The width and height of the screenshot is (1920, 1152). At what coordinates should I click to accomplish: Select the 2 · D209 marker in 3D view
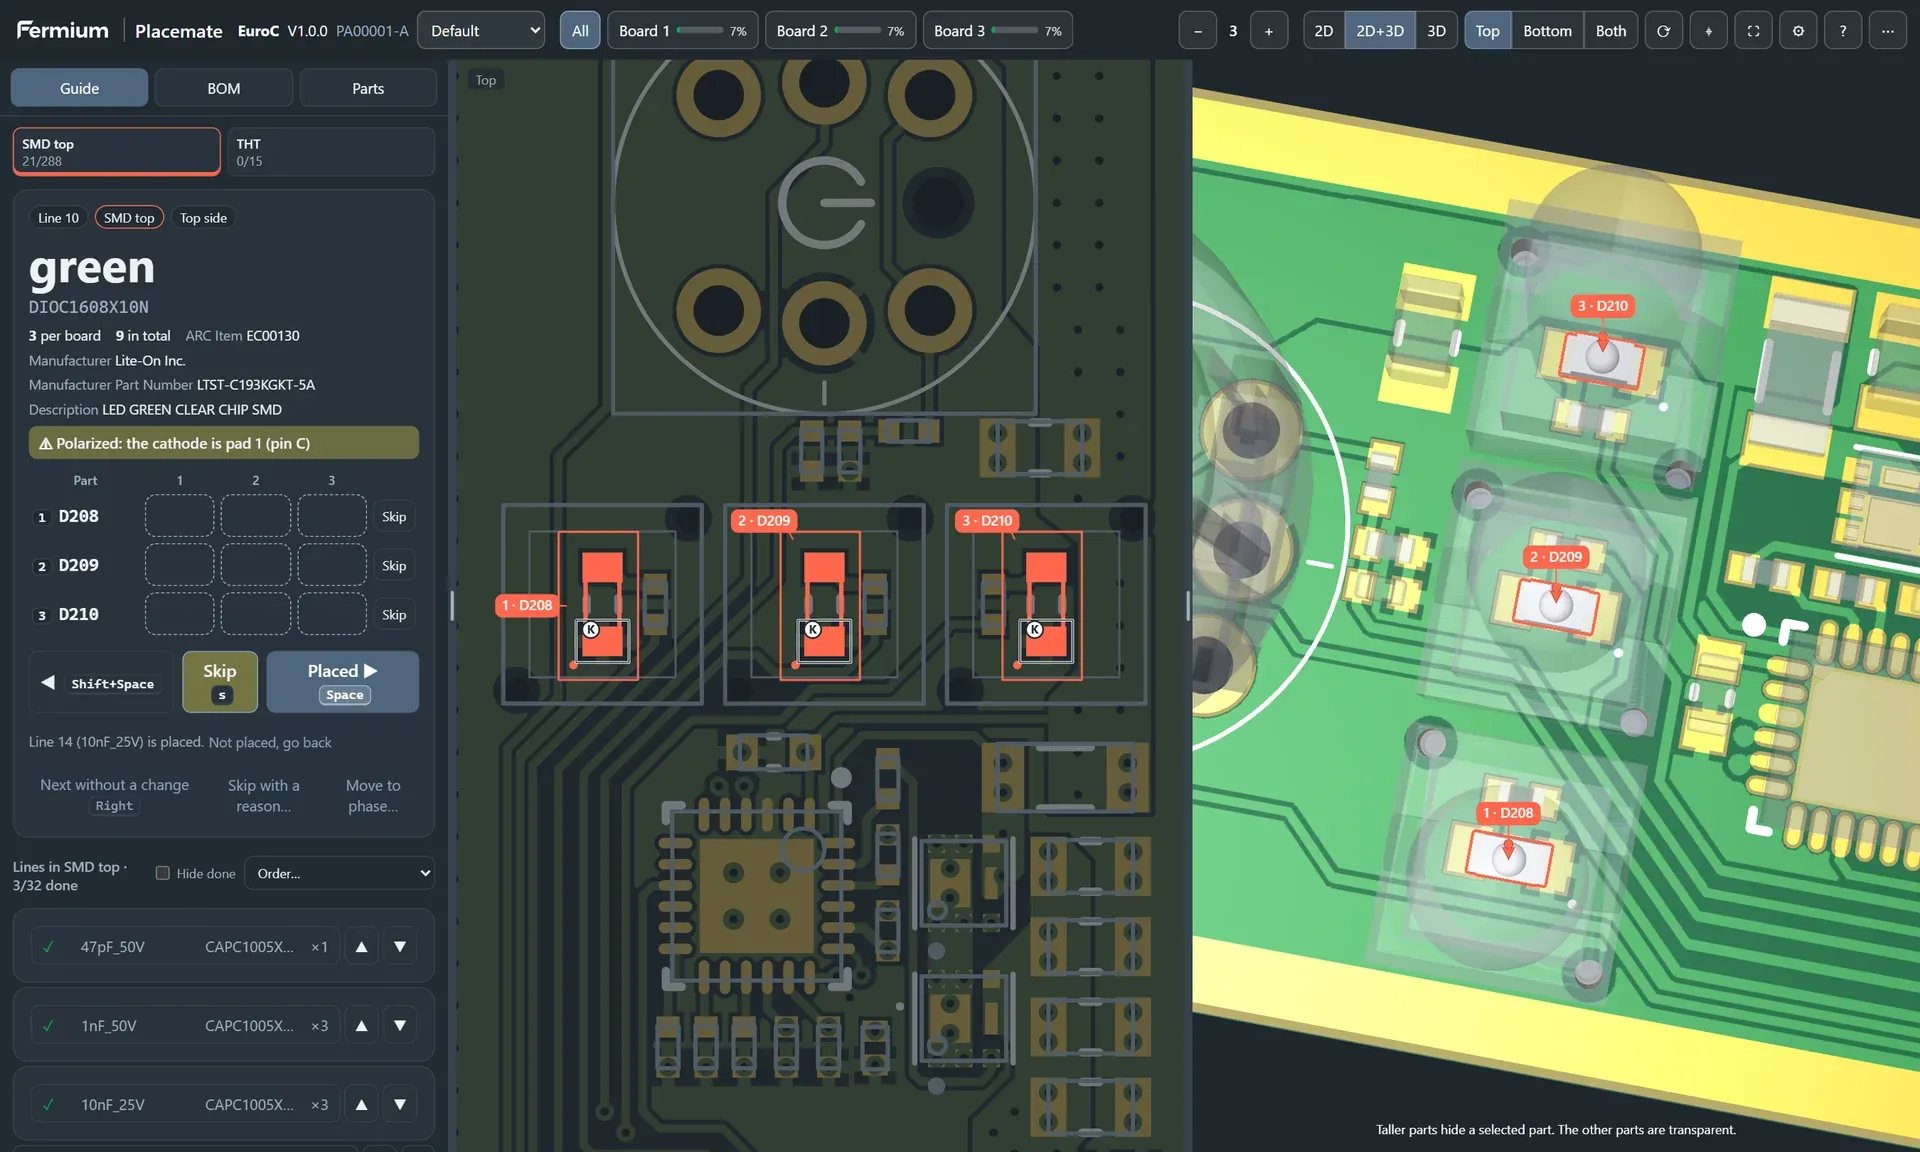click(1556, 557)
